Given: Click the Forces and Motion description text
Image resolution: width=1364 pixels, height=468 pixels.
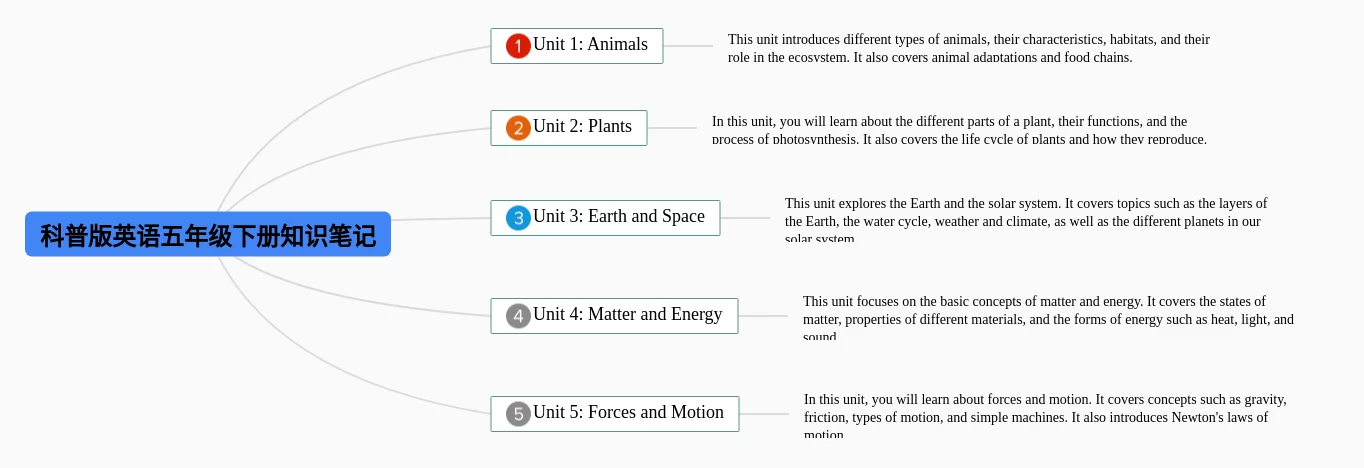Looking at the screenshot, I should [1046, 416].
